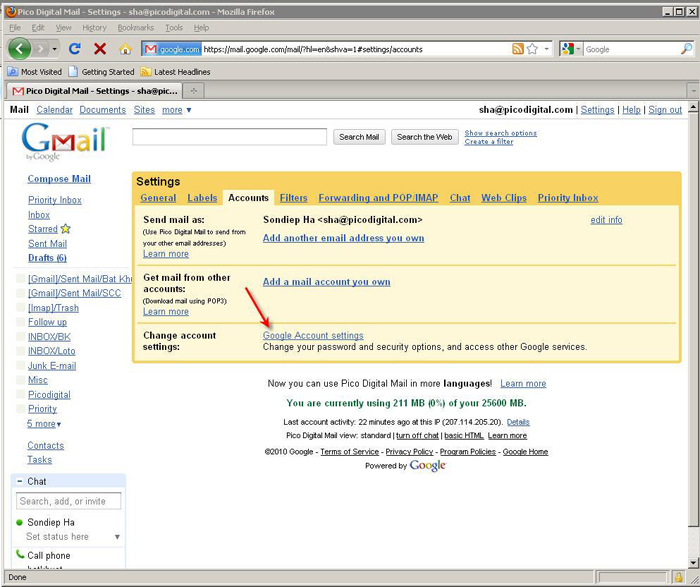Open the back/forward history dropdown arrow
Image resolution: width=700 pixels, height=587 pixels.
pos(54,49)
